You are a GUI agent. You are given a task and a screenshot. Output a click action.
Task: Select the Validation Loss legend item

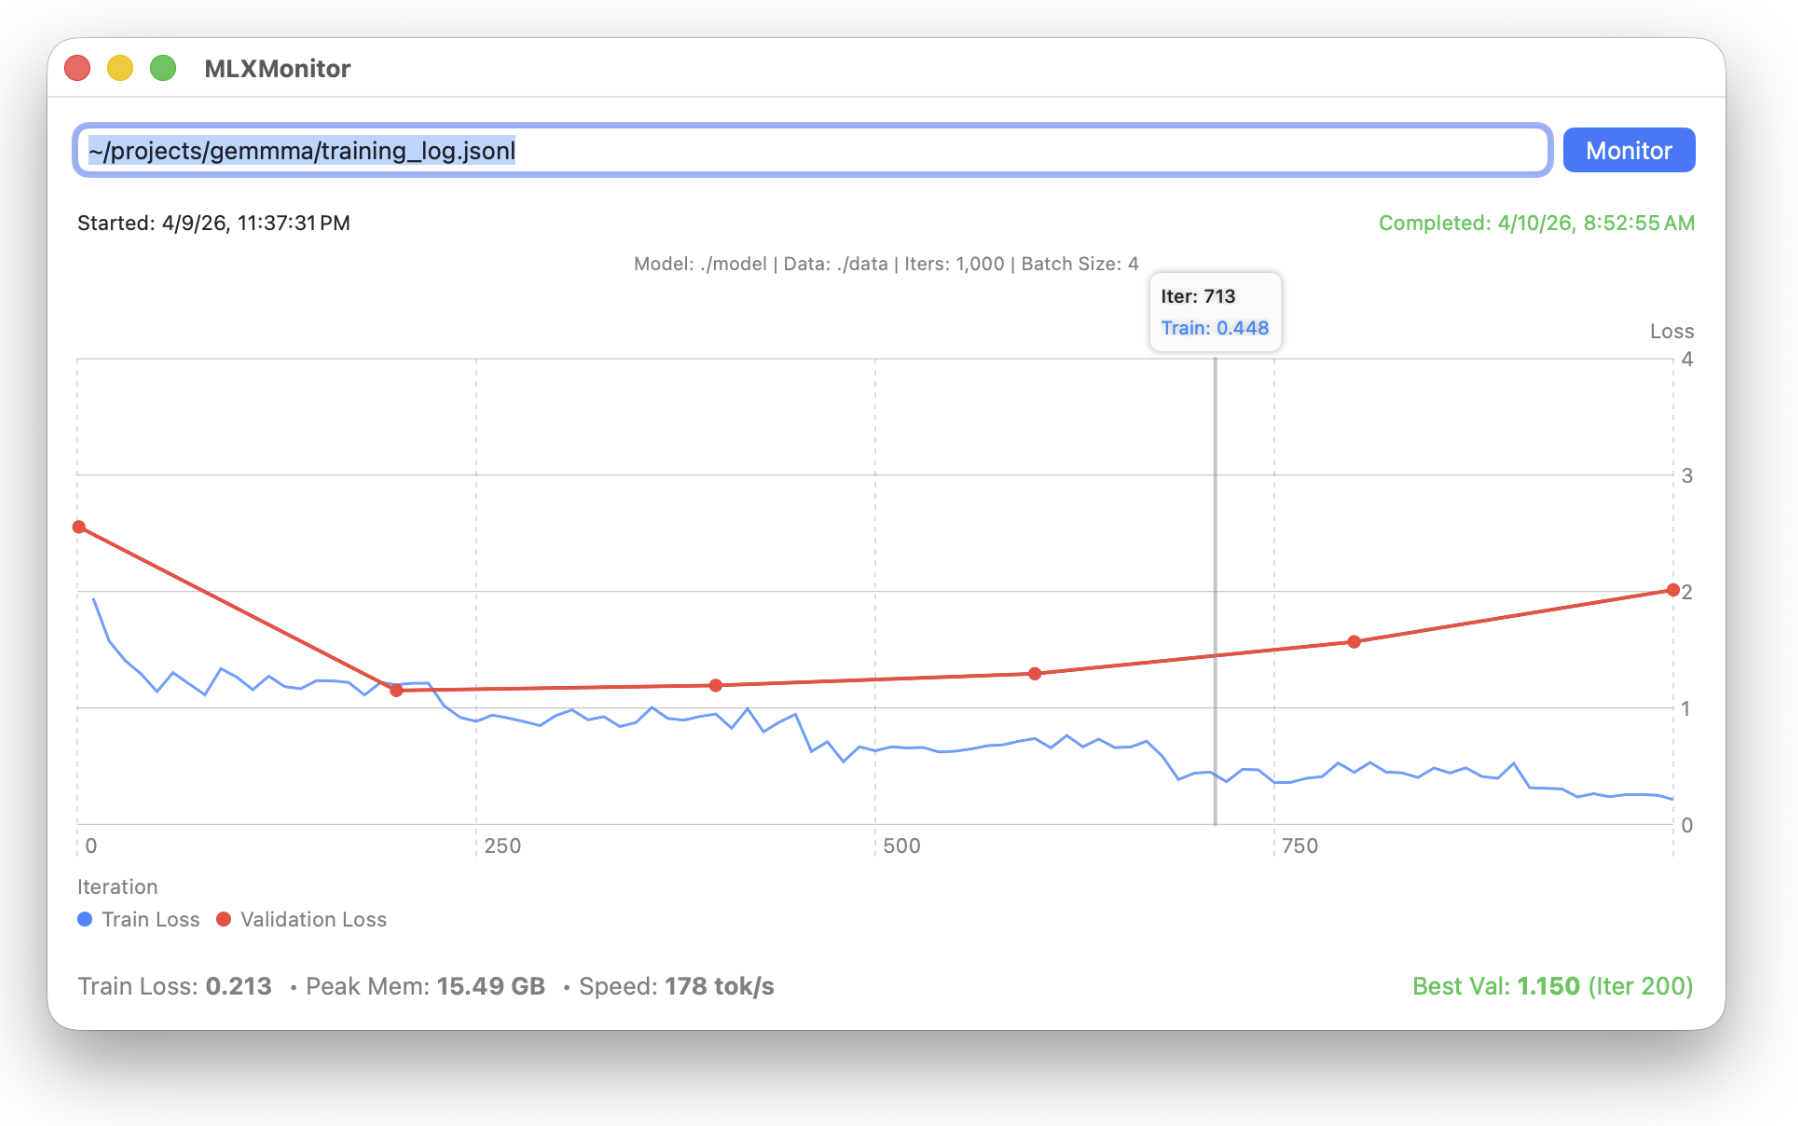302,919
